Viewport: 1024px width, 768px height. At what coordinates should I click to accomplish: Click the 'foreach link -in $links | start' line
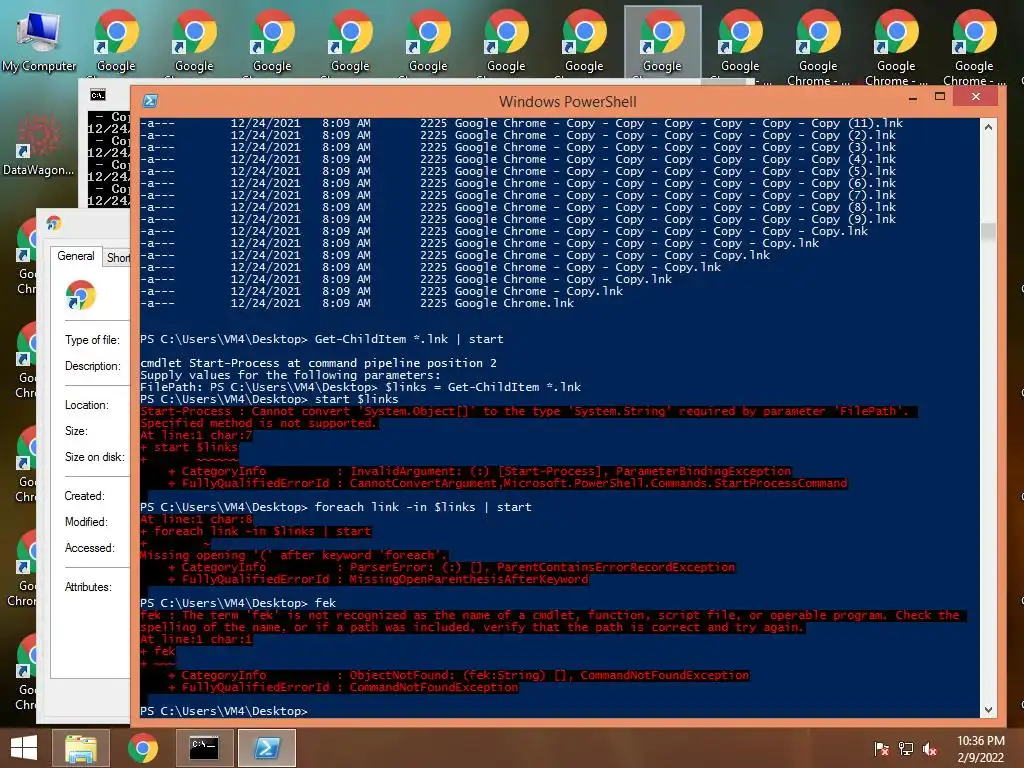[x=336, y=507]
